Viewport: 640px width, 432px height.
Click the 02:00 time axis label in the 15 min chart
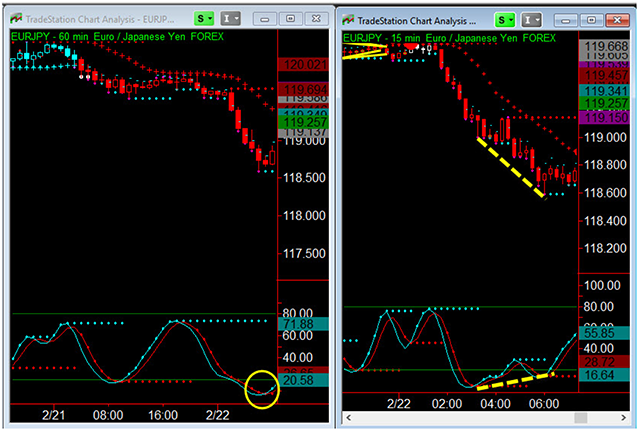tap(447, 404)
